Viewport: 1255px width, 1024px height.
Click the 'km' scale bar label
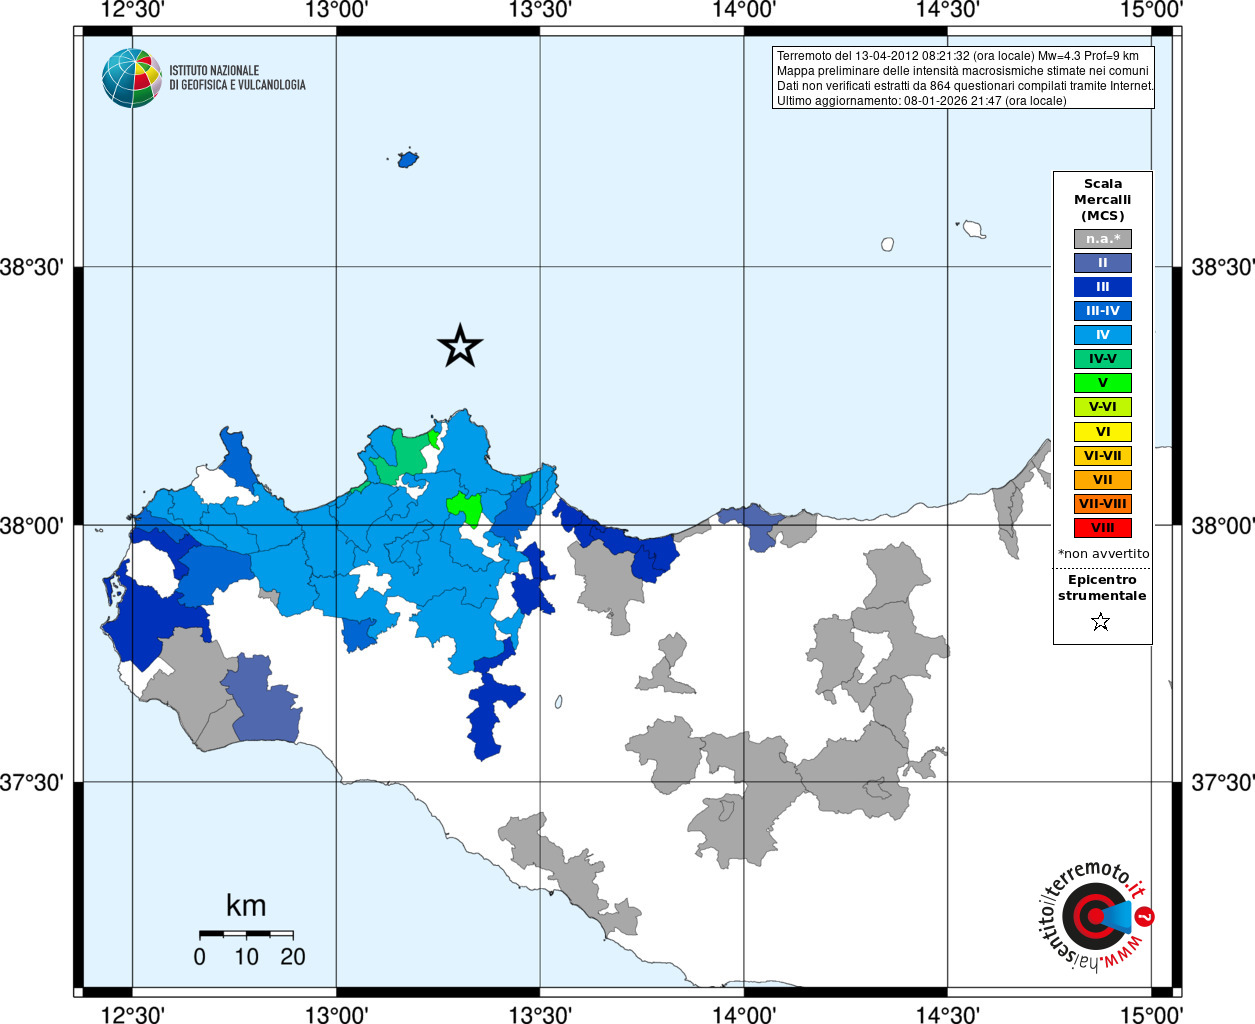(246, 906)
